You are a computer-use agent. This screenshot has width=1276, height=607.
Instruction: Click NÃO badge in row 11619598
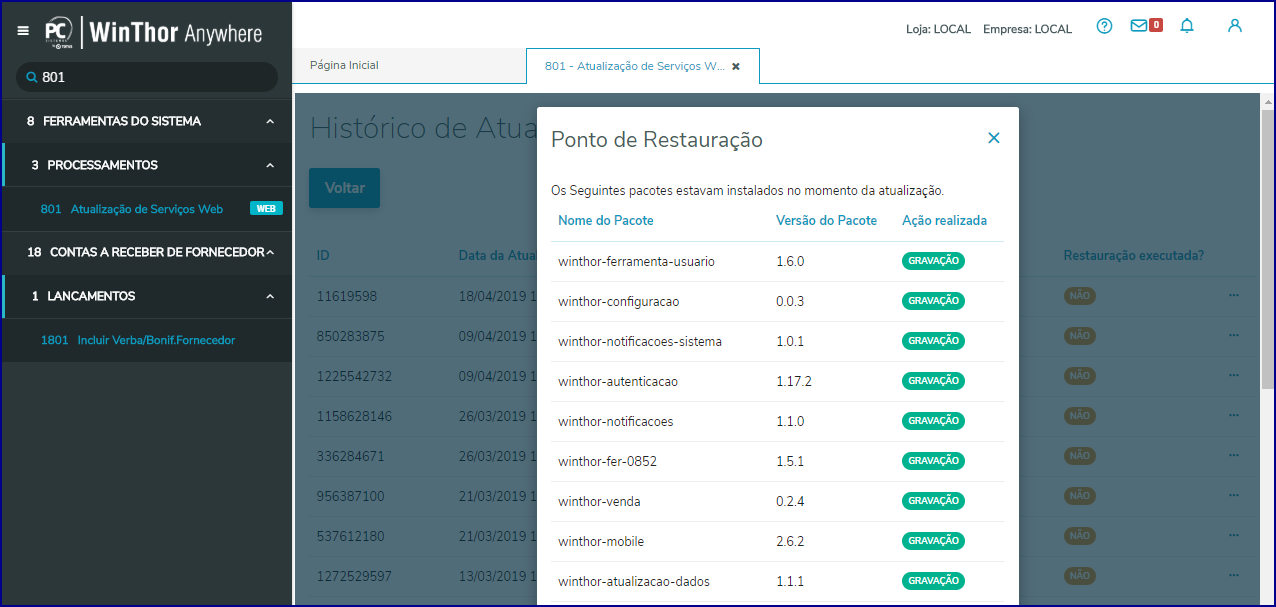[x=1080, y=296]
